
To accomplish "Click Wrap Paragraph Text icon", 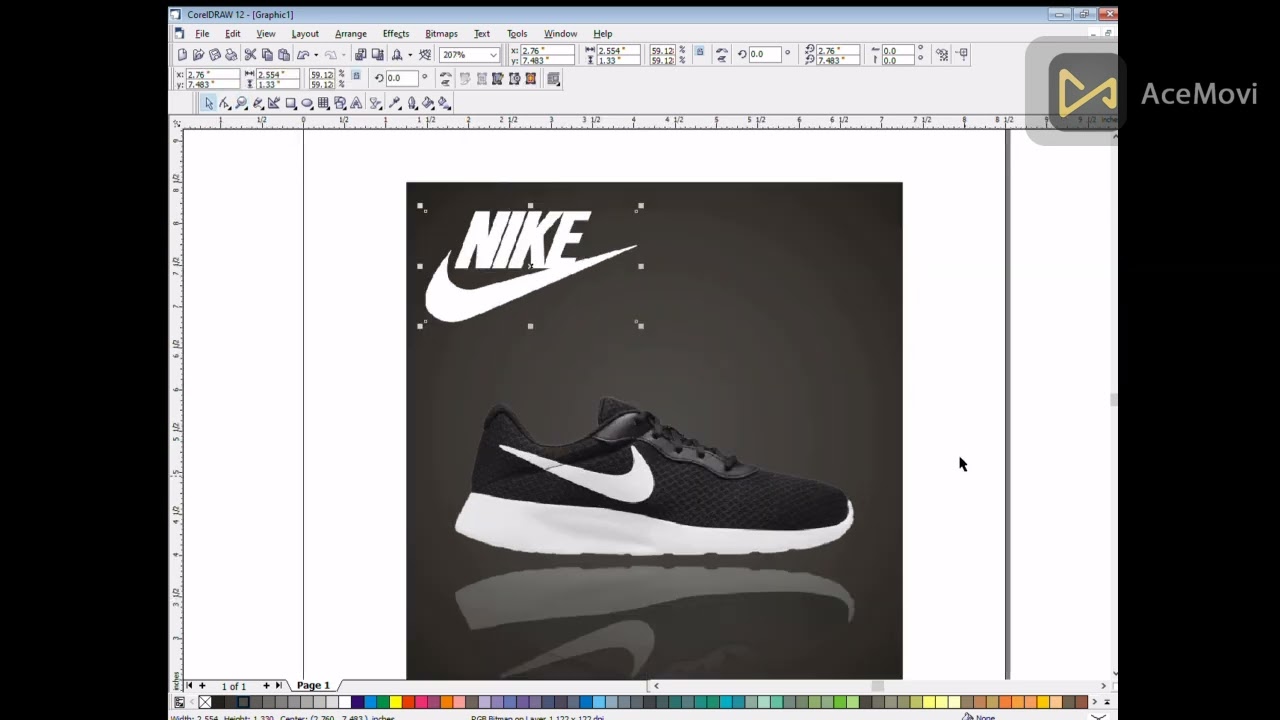I will [x=553, y=78].
